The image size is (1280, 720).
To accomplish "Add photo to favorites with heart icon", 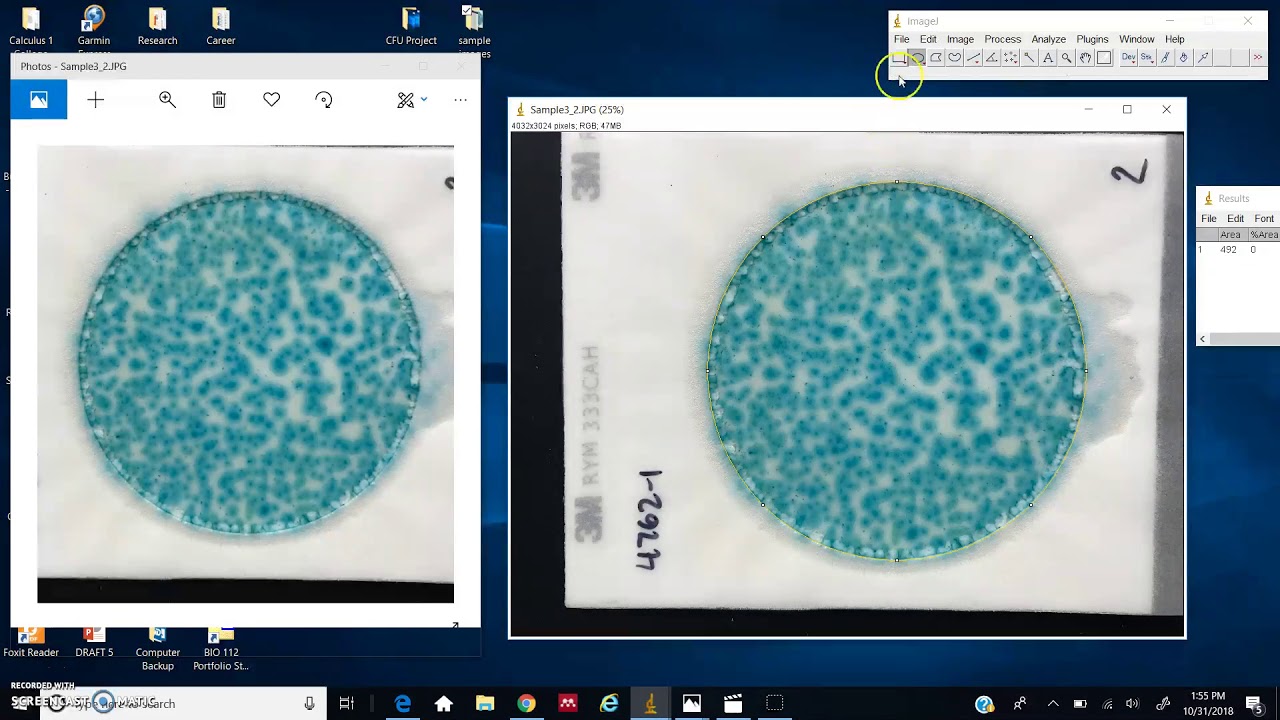I will (x=271, y=100).
